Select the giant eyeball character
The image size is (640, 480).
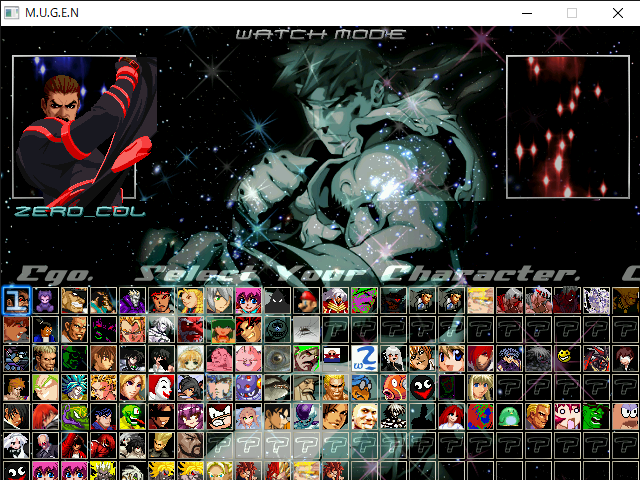click(x=277, y=359)
